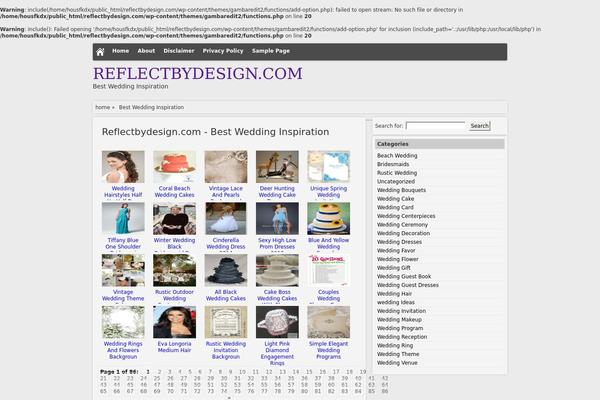Jump to last page 86
Image resolution: width=600 pixels, height=400 pixels.
pos(385,391)
